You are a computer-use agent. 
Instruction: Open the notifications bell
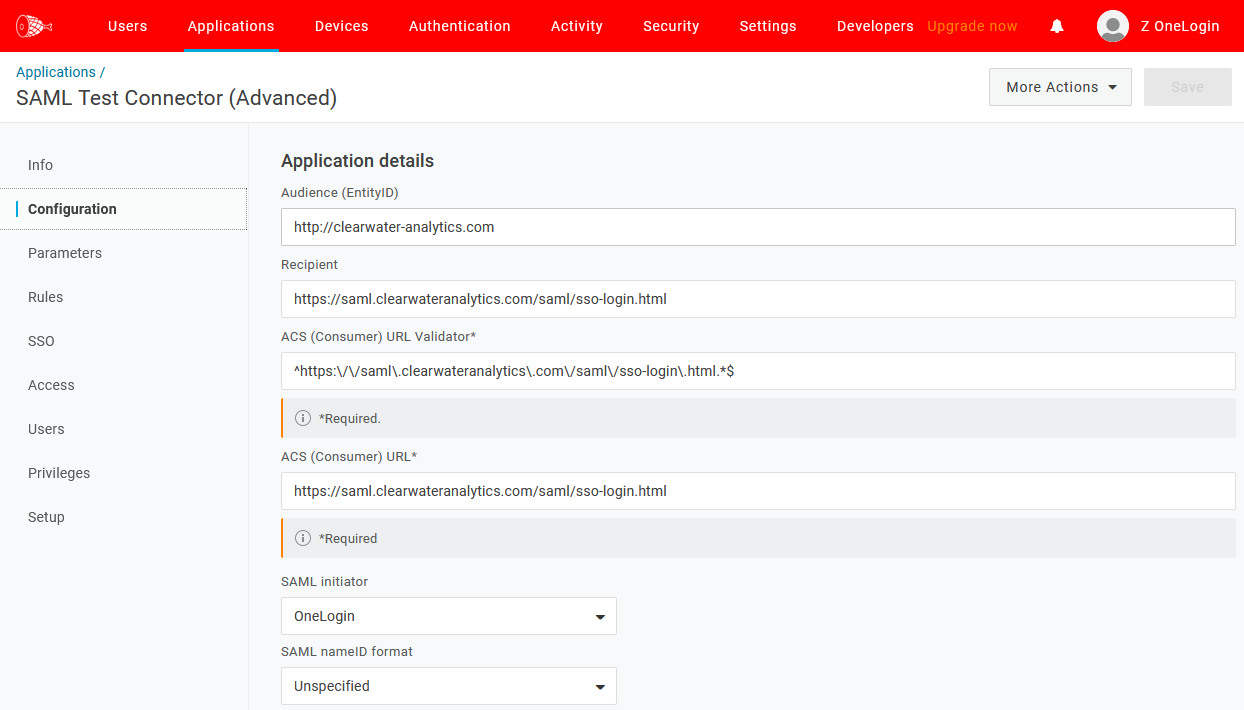[1057, 26]
